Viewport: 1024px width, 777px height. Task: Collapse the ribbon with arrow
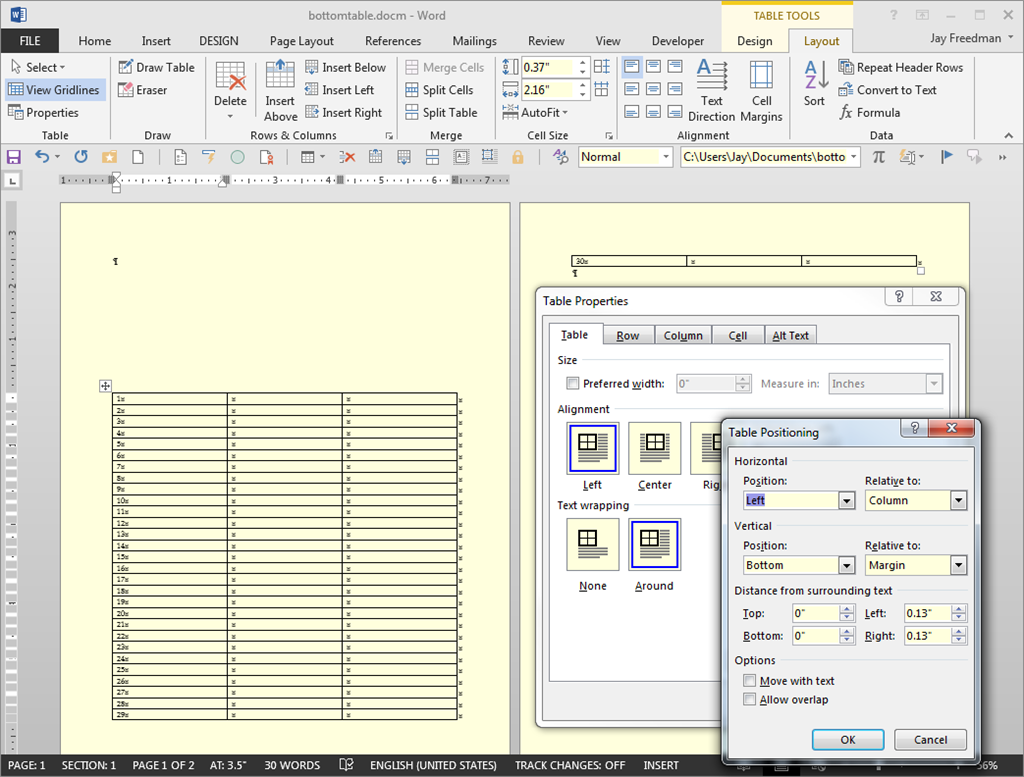pos(1009,136)
